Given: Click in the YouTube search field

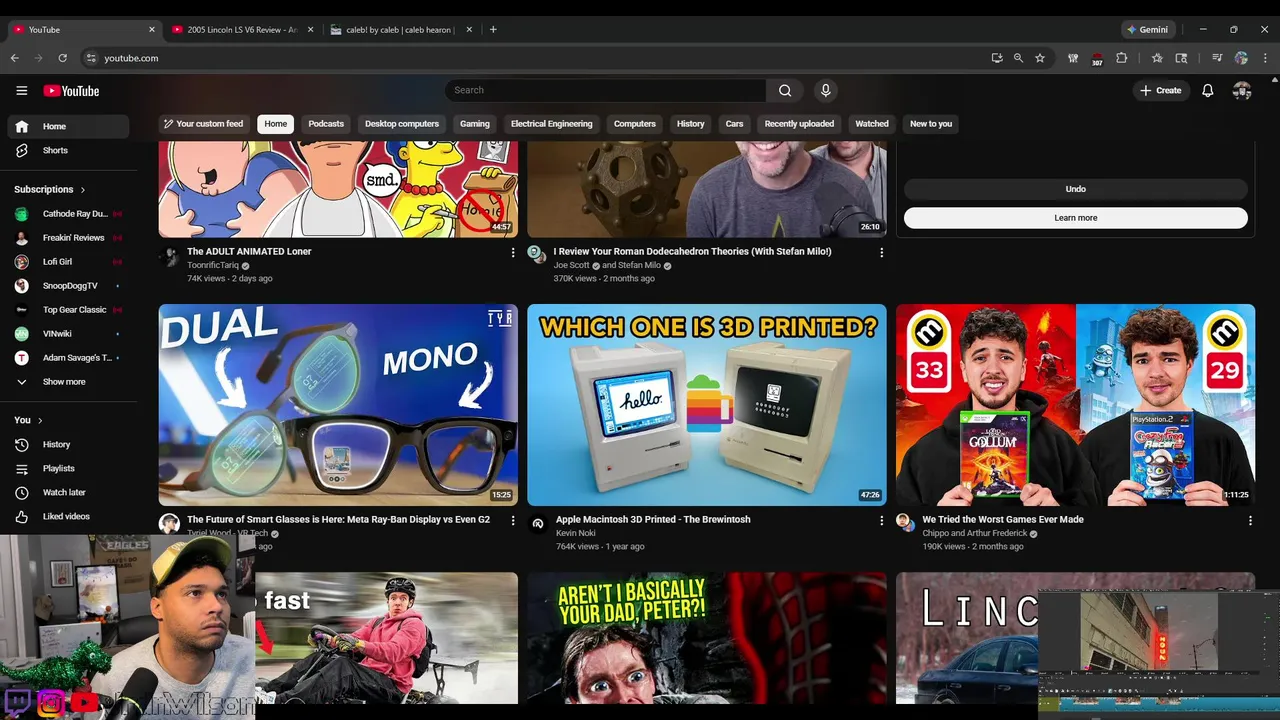Looking at the screenshot, I should pyautogui.click(x=605, y=91).
